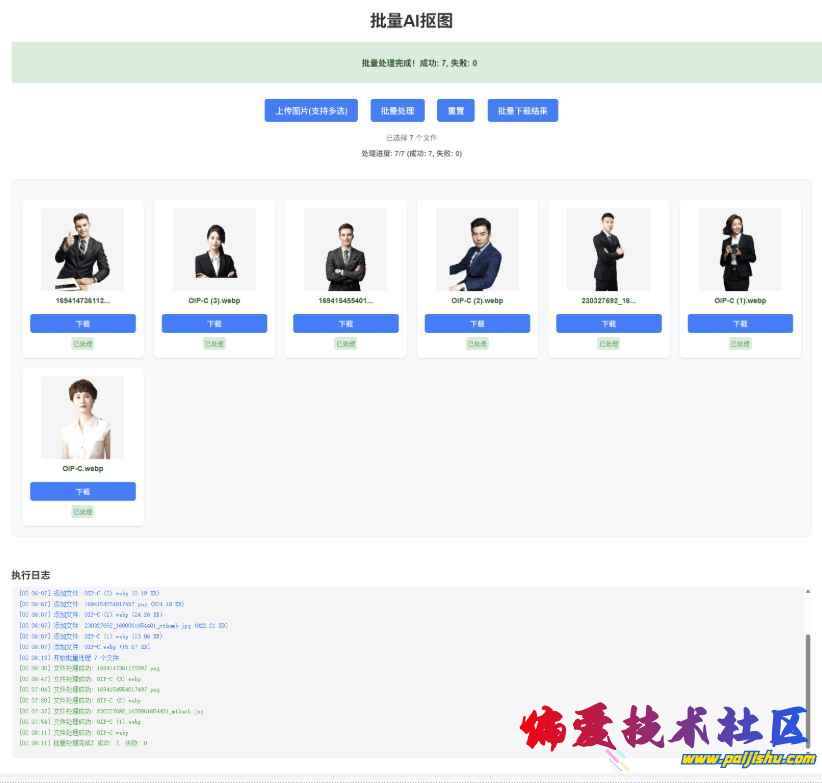The width and height of the screenshot is (822, 783).
Task: Start processing with the 批量处理 button
Action: click(398, 111)
